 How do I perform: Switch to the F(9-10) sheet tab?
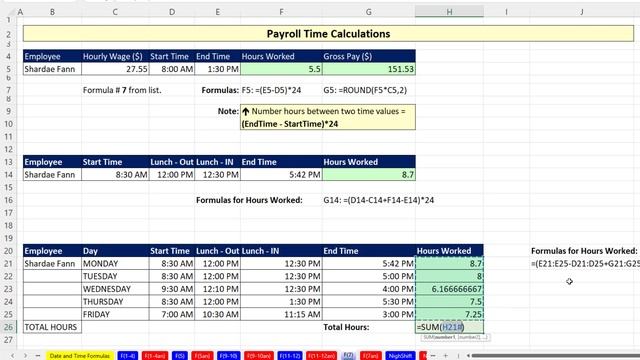pyautogui.click(x=228, y=356)
